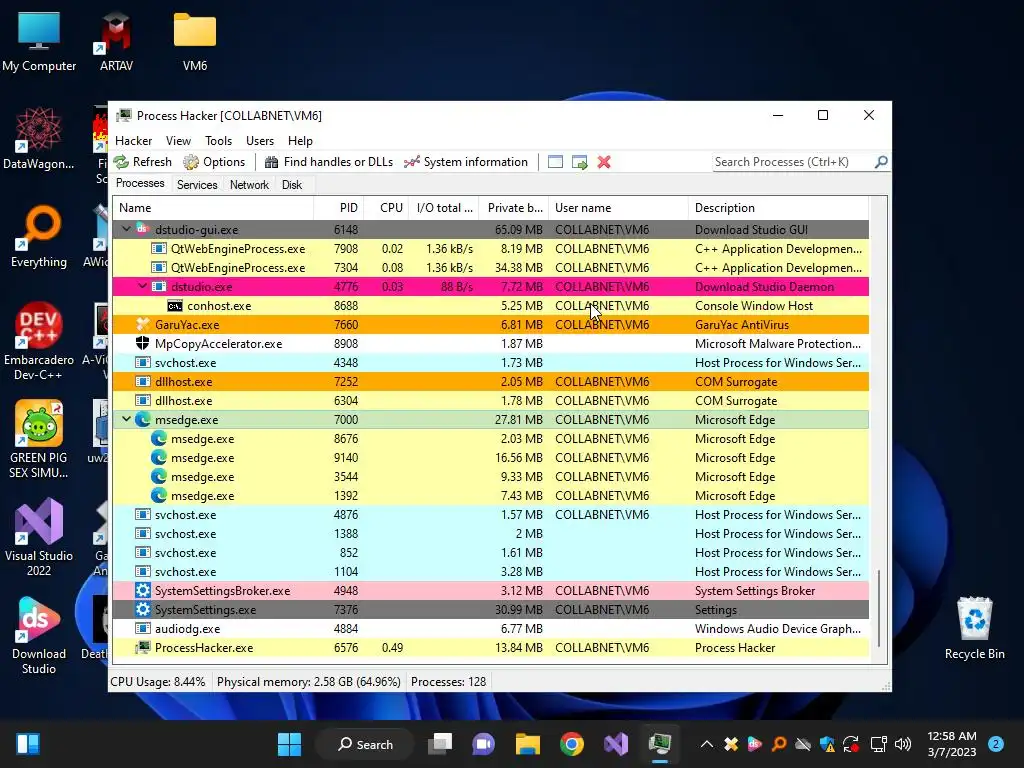Select the ProcessHacker.exe process row
This screenshot has width=1024, height=768.
point(490,647)
